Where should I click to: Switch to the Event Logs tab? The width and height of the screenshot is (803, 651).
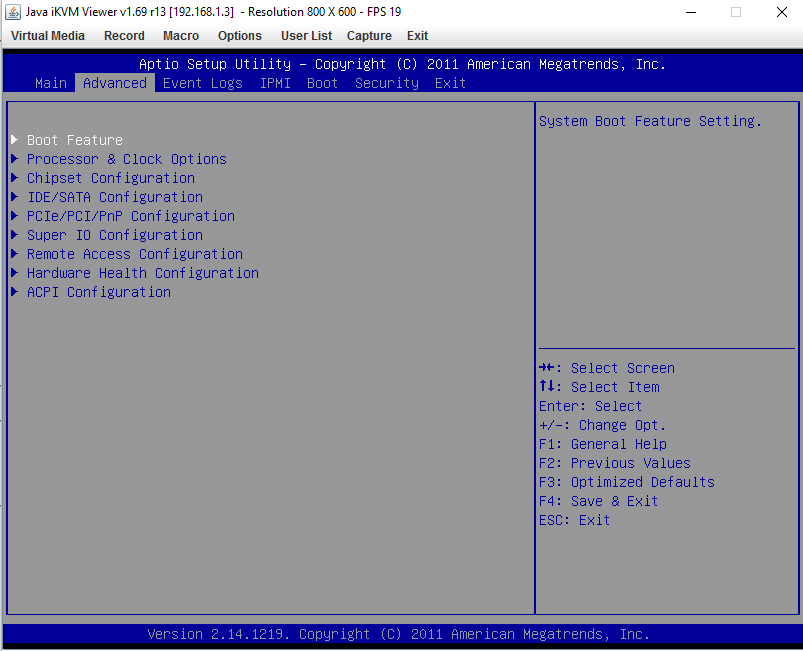203,83
